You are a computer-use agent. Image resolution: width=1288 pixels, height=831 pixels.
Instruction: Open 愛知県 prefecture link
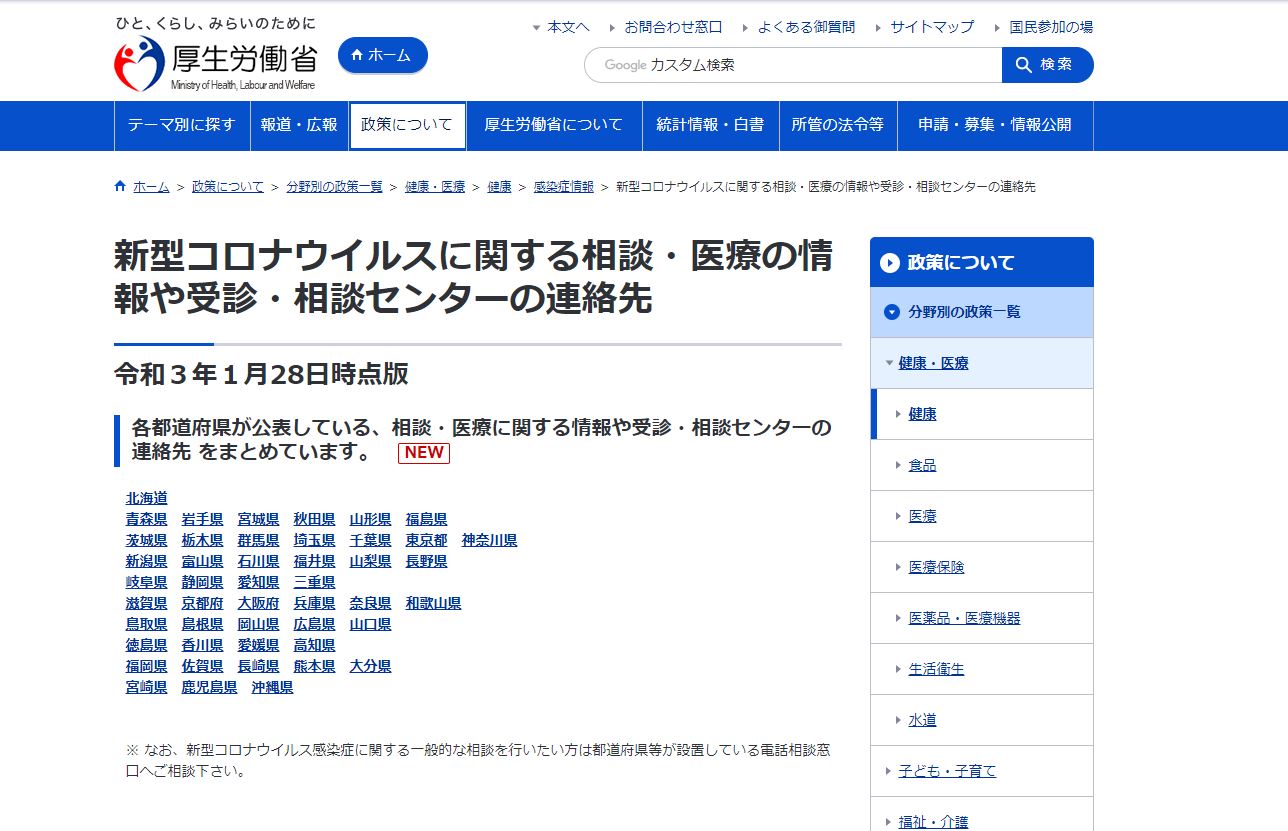point(259,582)
